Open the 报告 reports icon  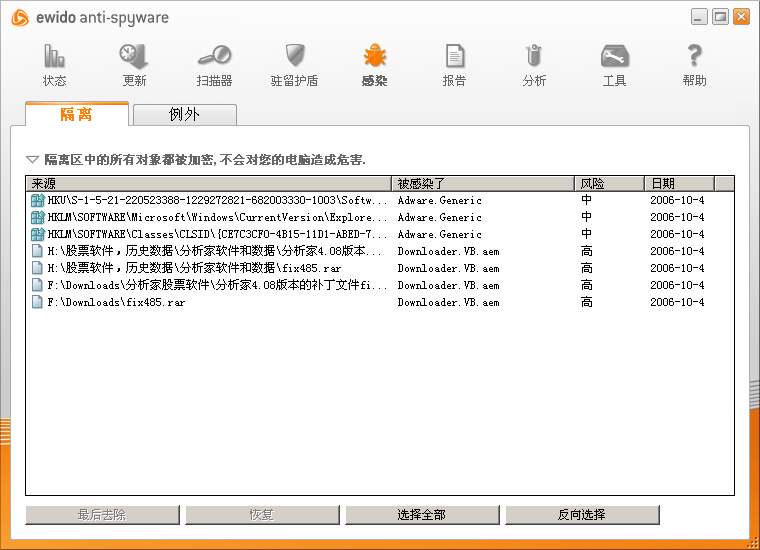click(x=455, y=56)
